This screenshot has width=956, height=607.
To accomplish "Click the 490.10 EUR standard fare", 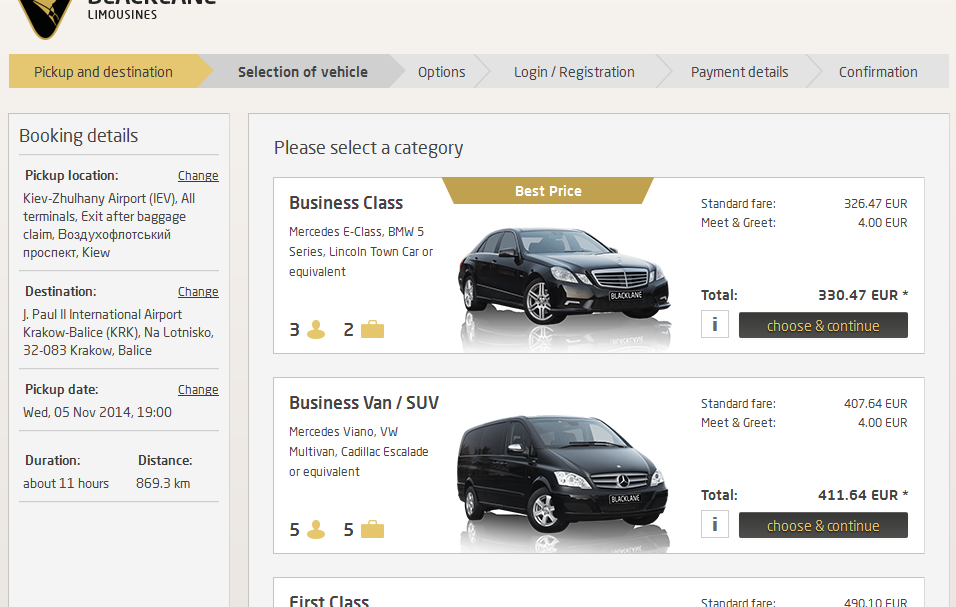I will pyautogui.click(x=876, y=602).
